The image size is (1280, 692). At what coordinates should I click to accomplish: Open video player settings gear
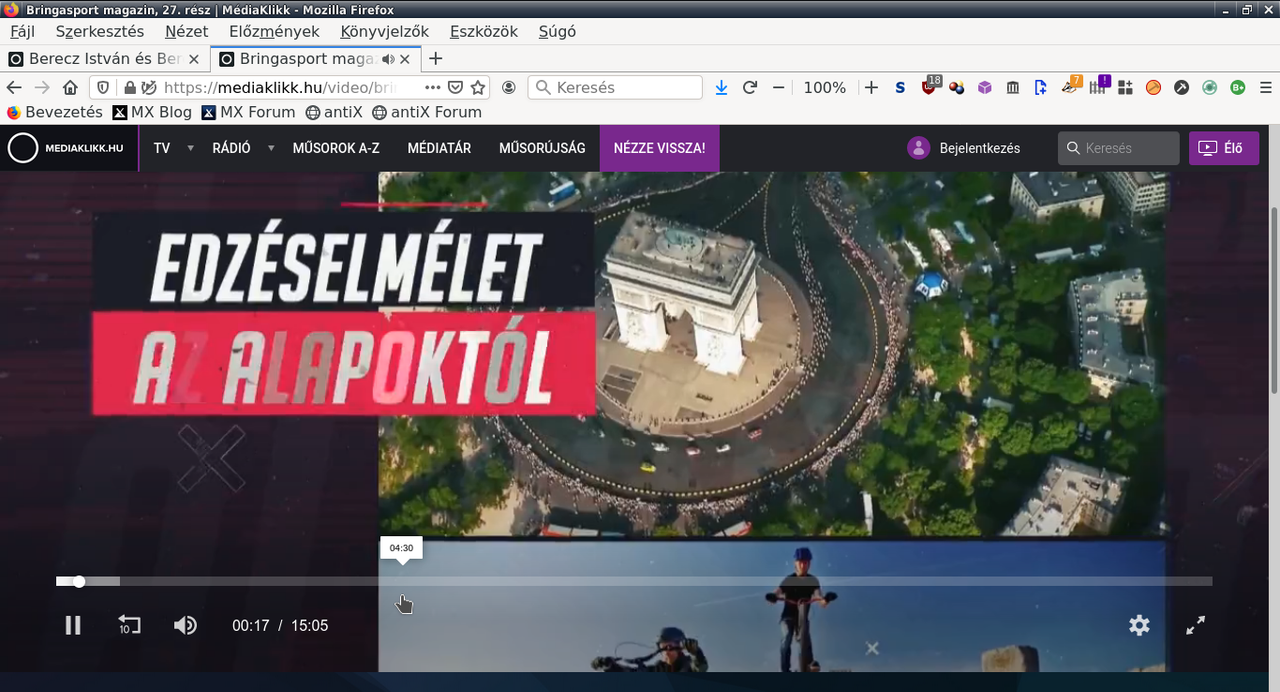[1139, 626]
